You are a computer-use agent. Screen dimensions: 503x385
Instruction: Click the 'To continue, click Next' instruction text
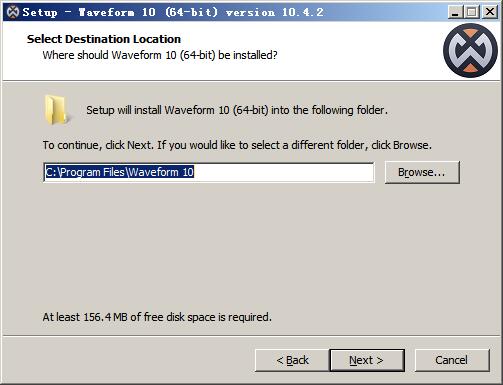pos(237,145)
